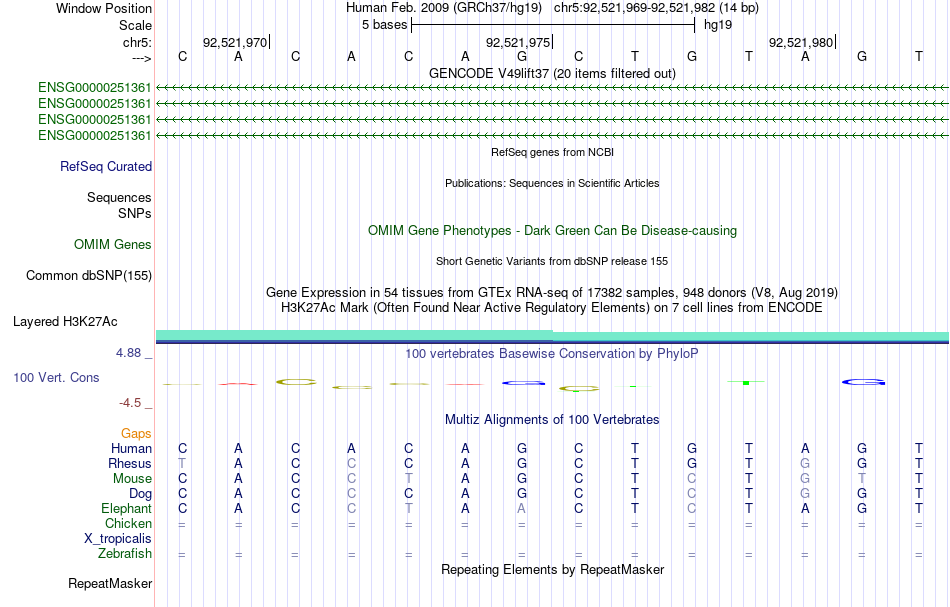Click the ---> sequence direction label
This screenshot has width=950, height=607.
point(141,58)
